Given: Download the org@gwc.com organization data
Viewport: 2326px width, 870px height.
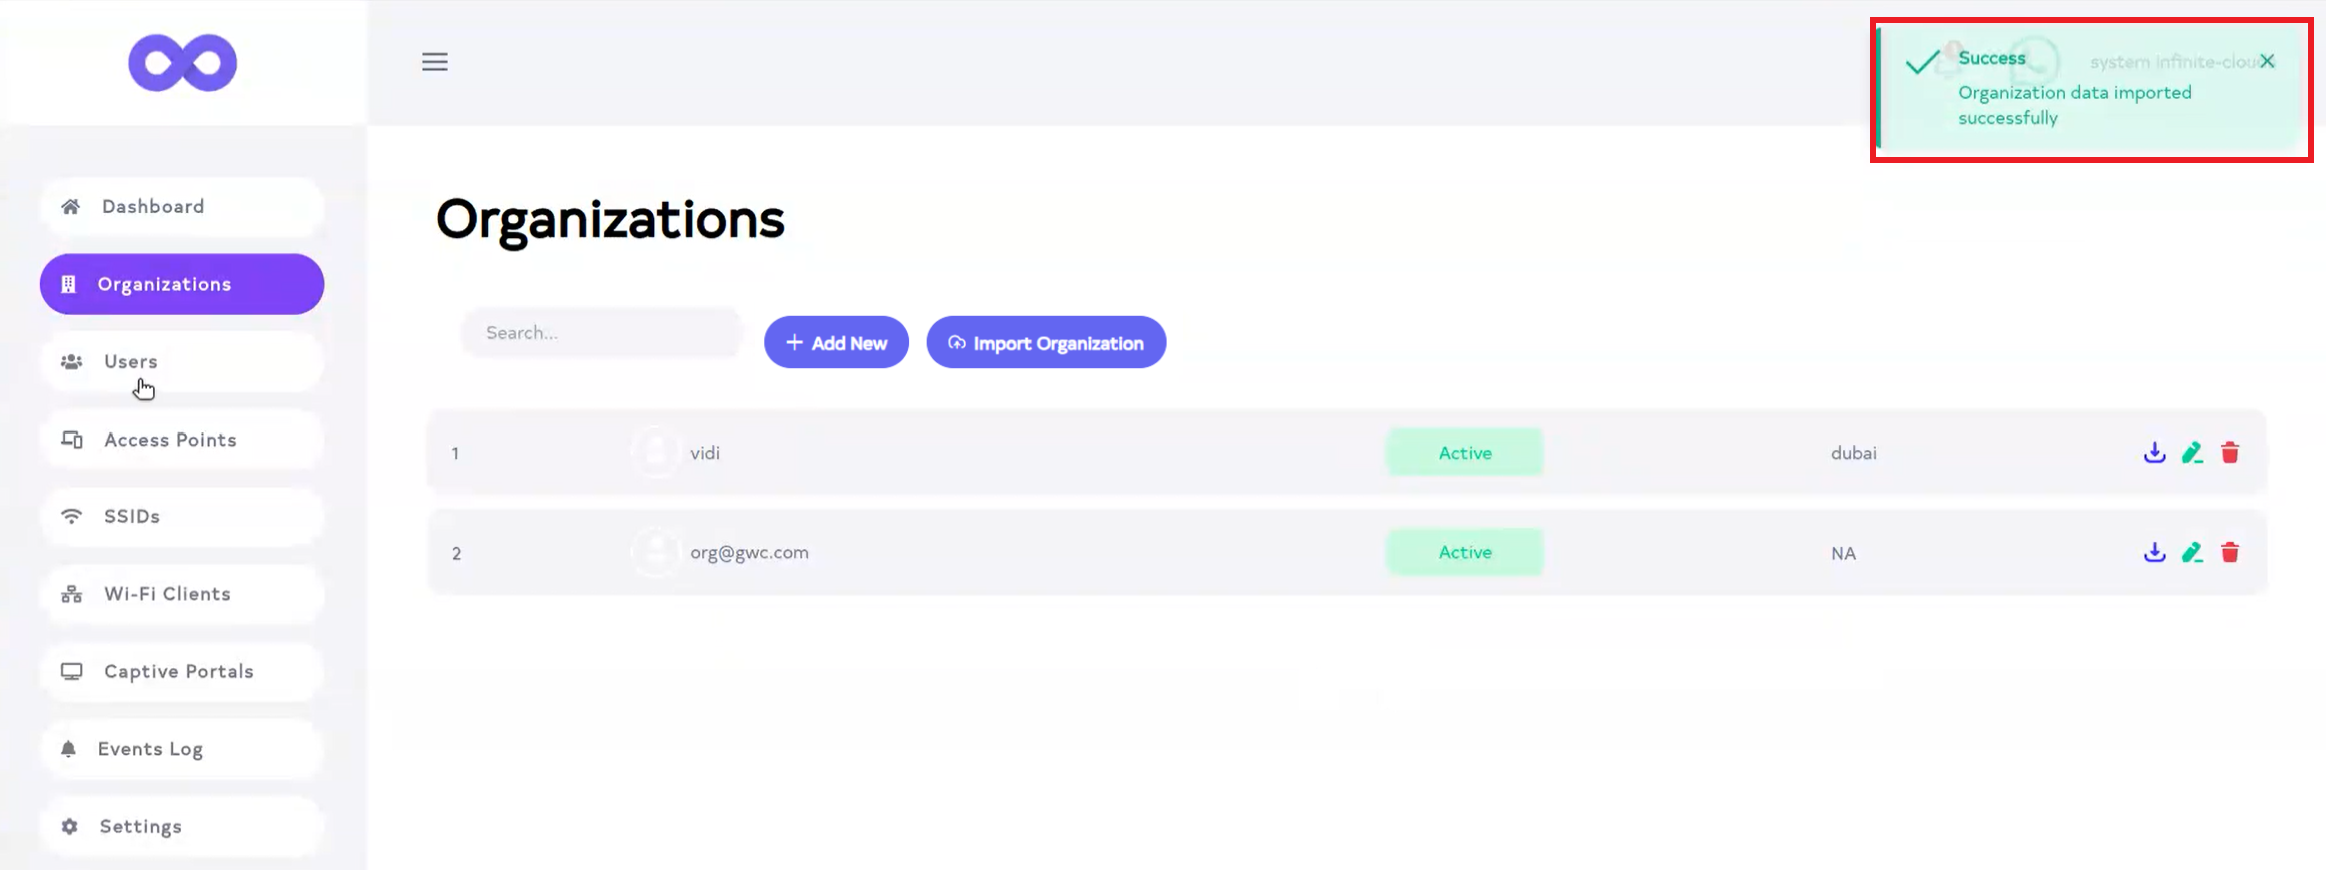Looking at the screenshot, I should [x=2154, y=552].
